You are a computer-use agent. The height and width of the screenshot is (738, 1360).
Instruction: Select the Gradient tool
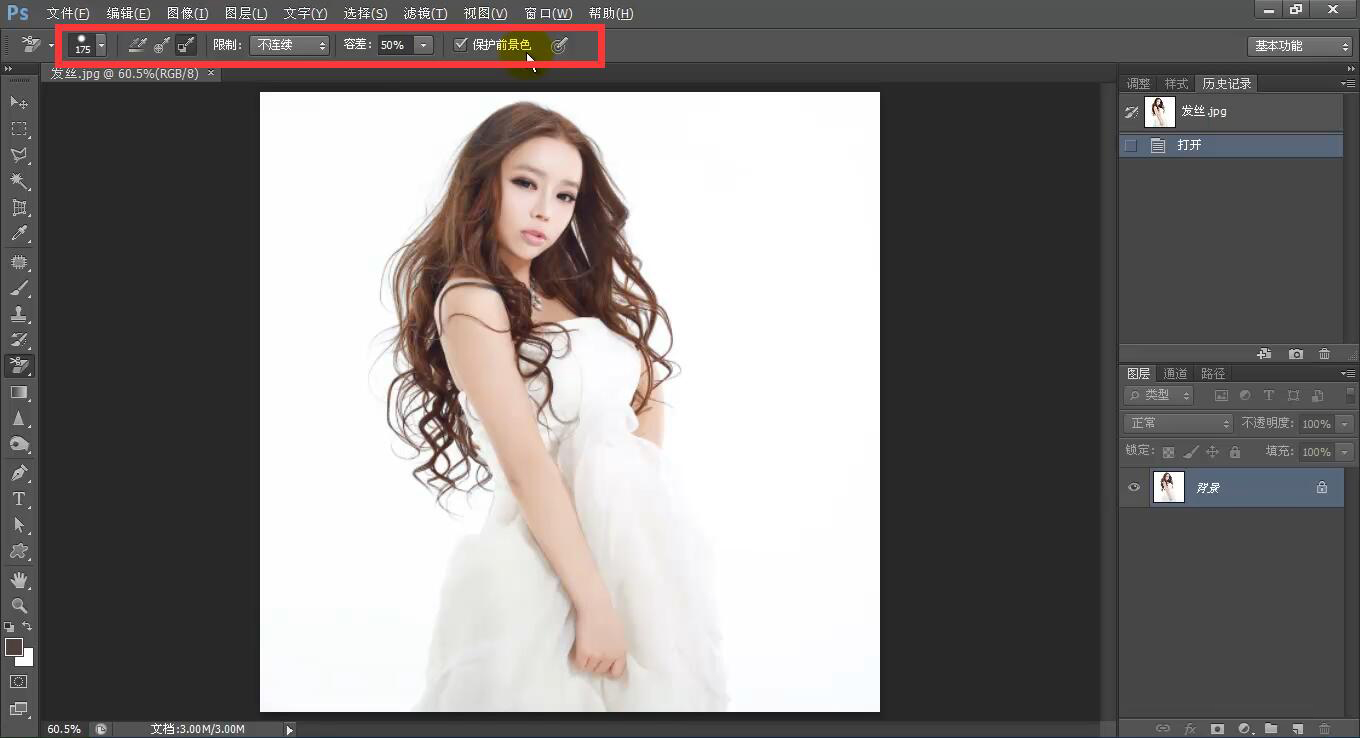pos(19,392)
